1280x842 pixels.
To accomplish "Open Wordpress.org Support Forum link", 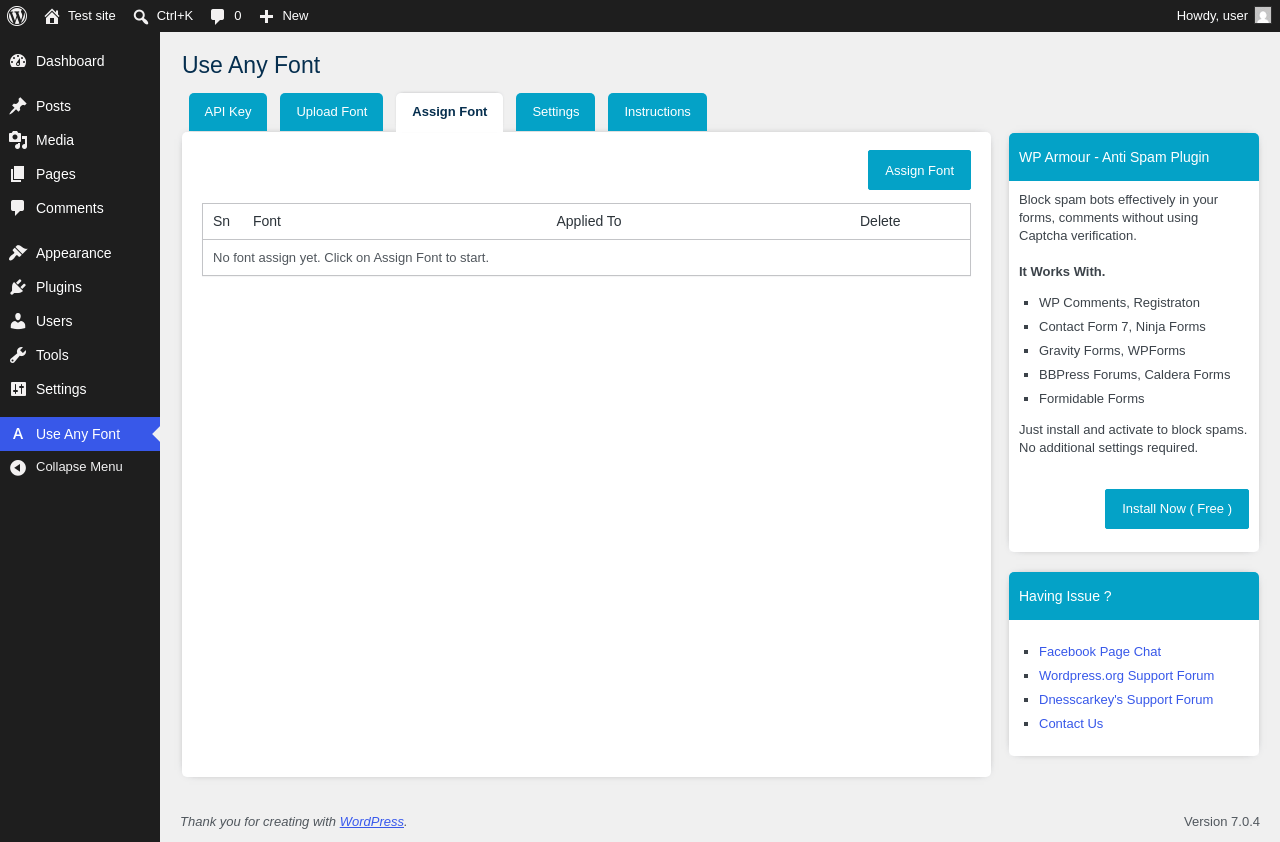I will coord(1127,676).
